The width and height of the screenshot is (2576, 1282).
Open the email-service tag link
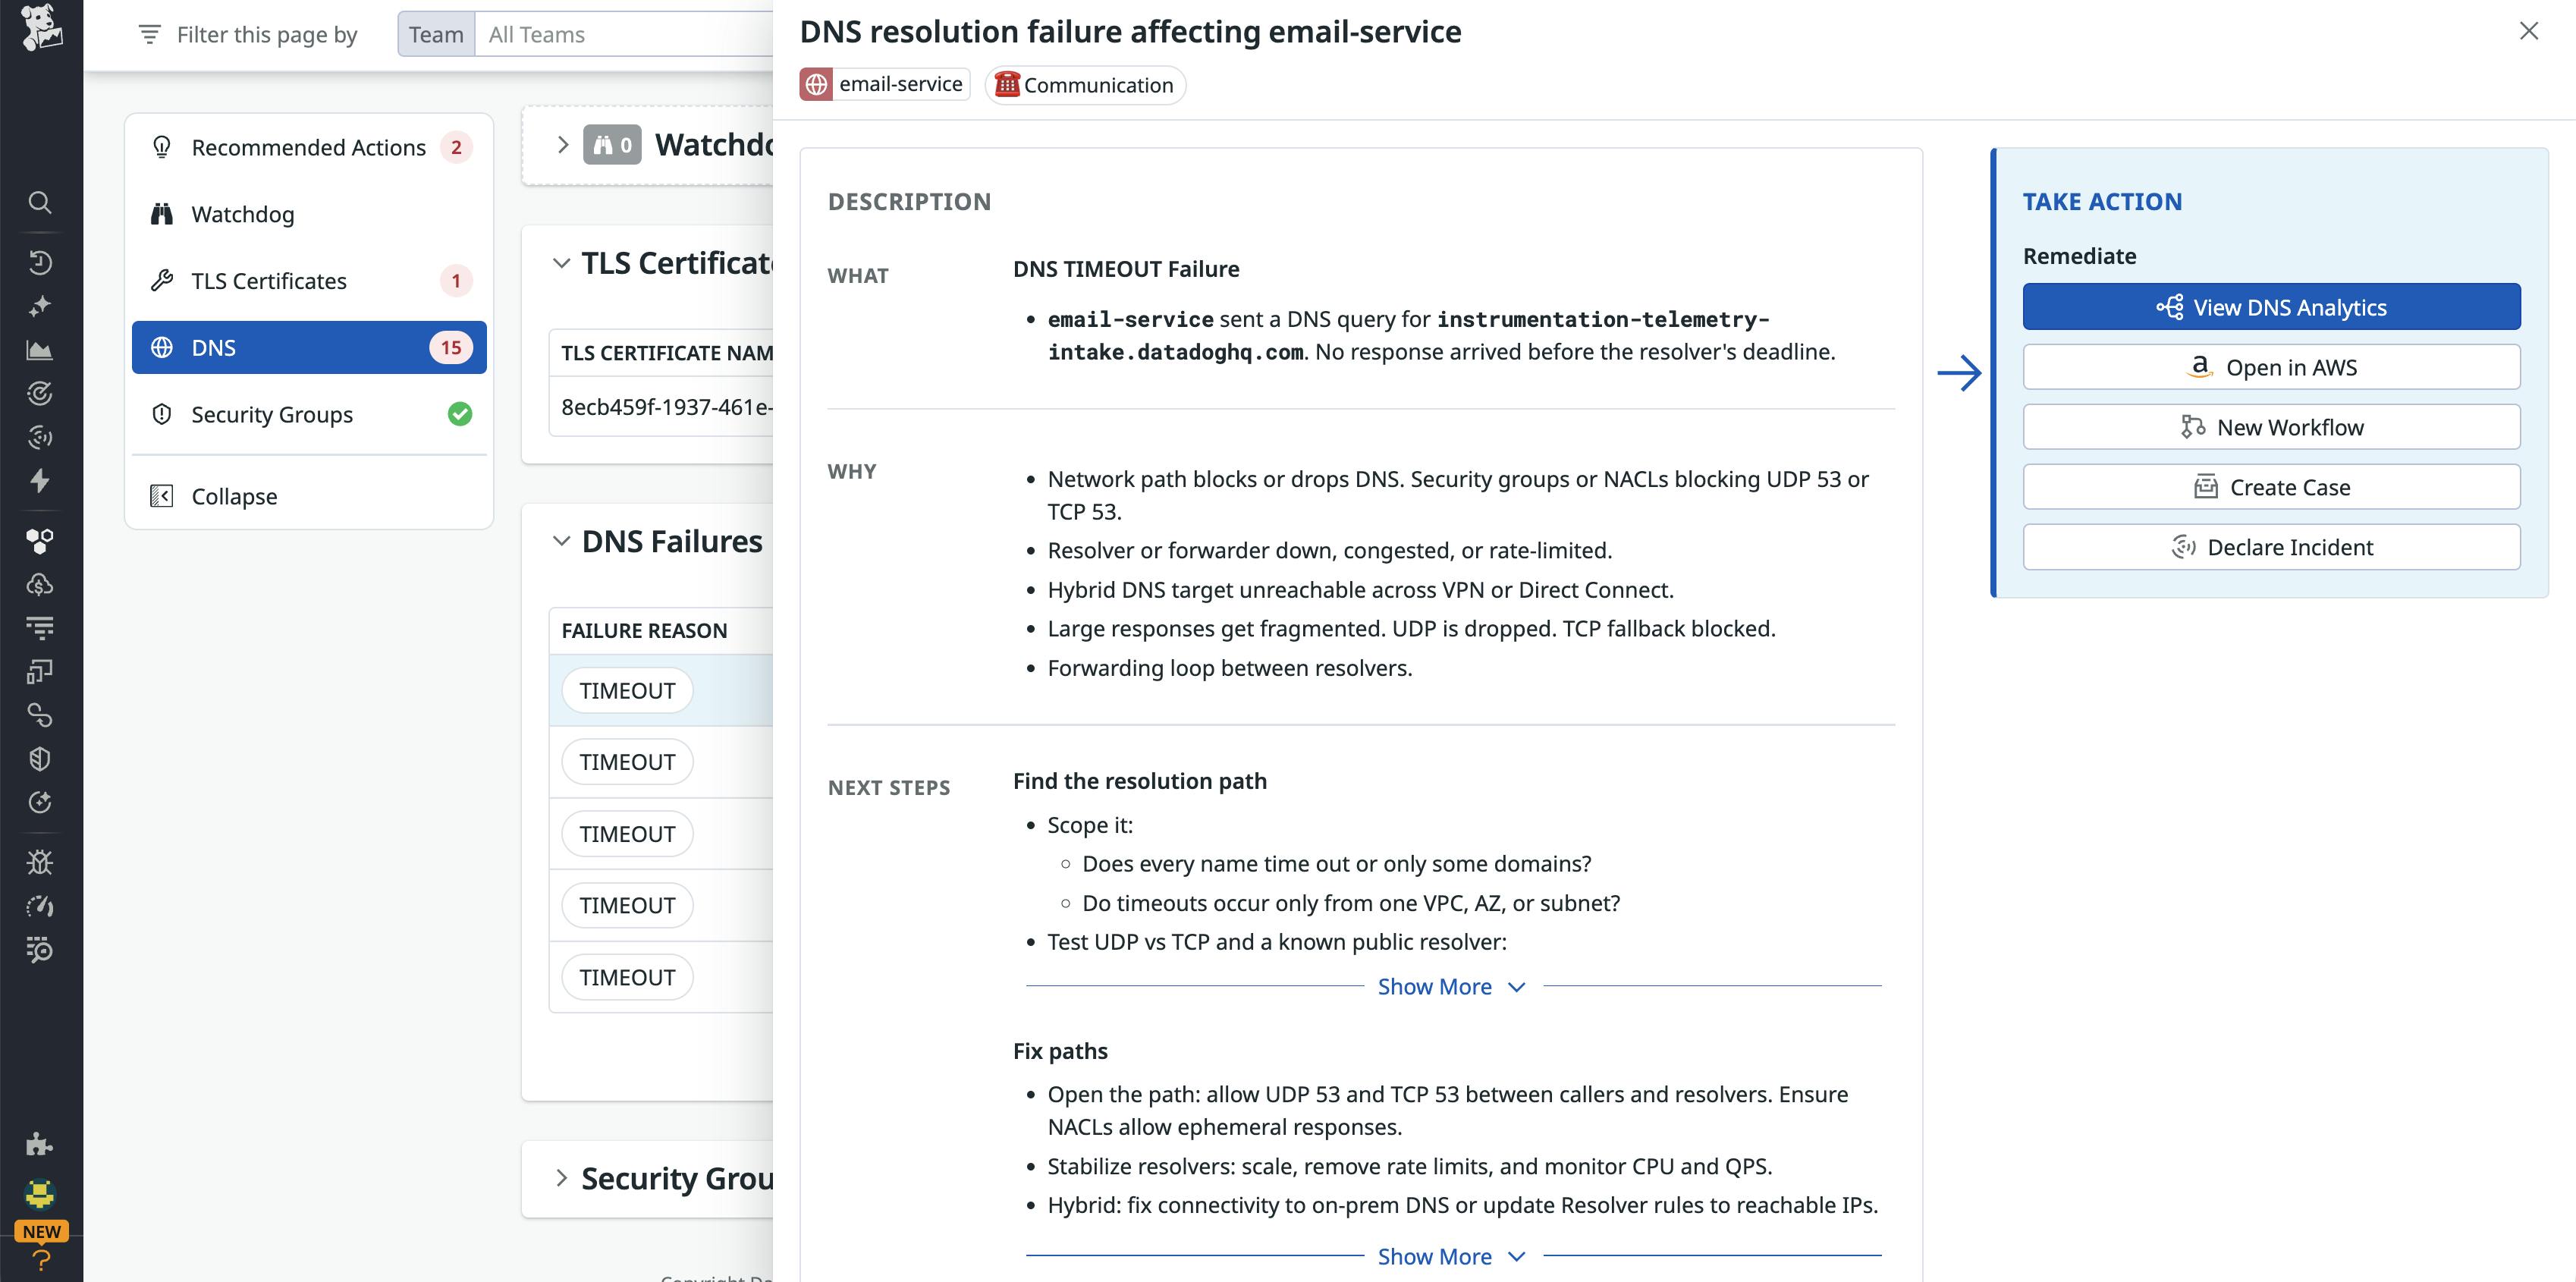(884, 83)
